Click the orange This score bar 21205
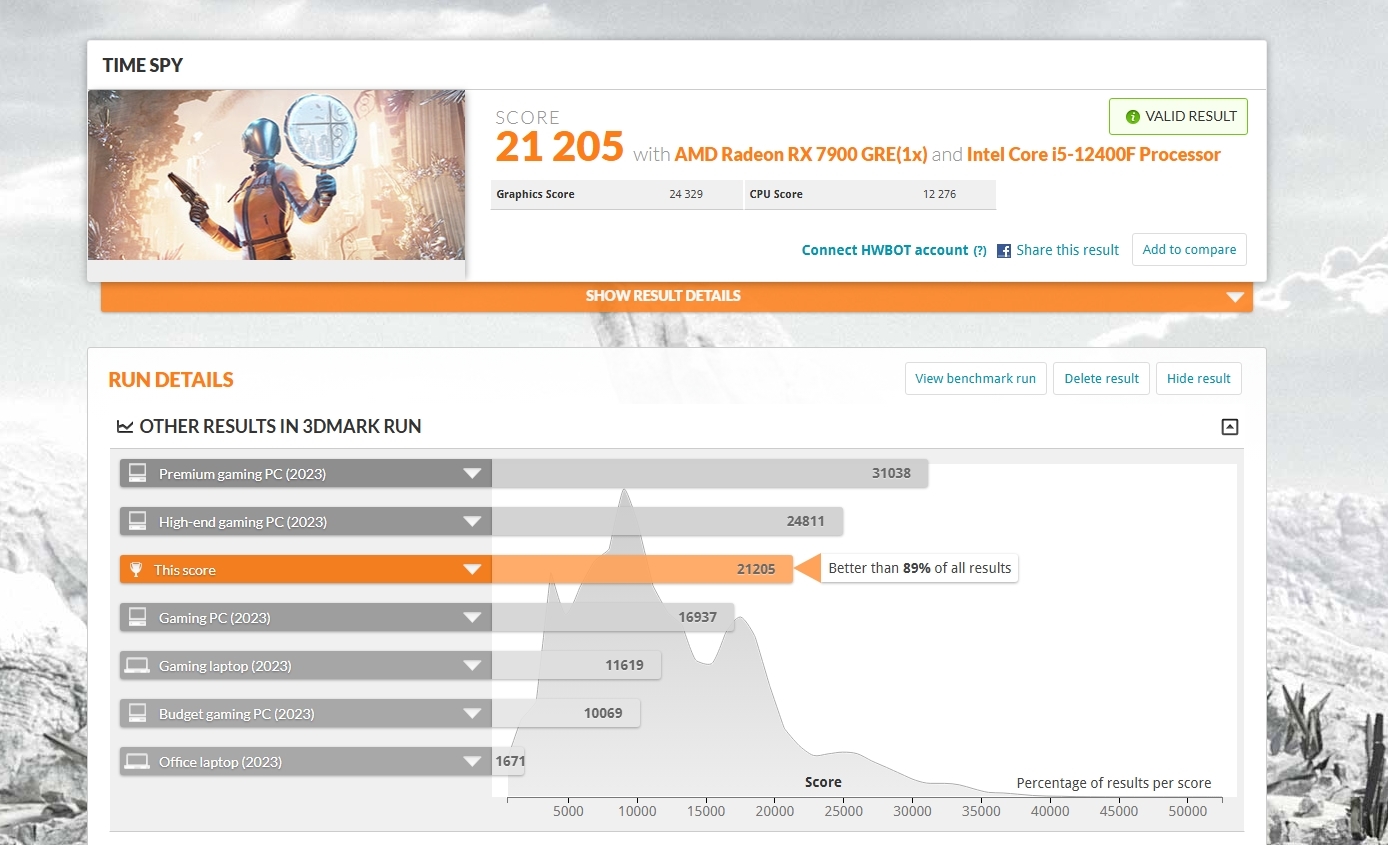The width and height of the screenshot is (1388, 845). 642,569
